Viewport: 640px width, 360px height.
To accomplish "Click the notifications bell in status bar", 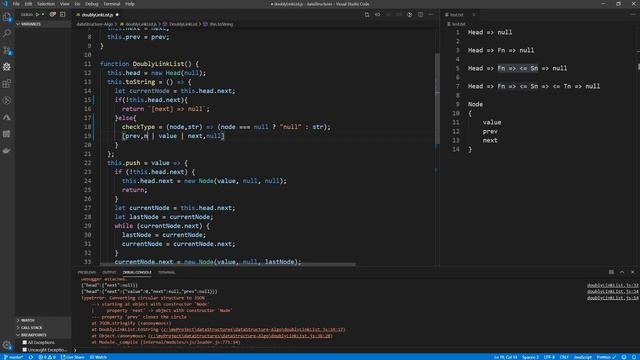I will pos(634,357).
